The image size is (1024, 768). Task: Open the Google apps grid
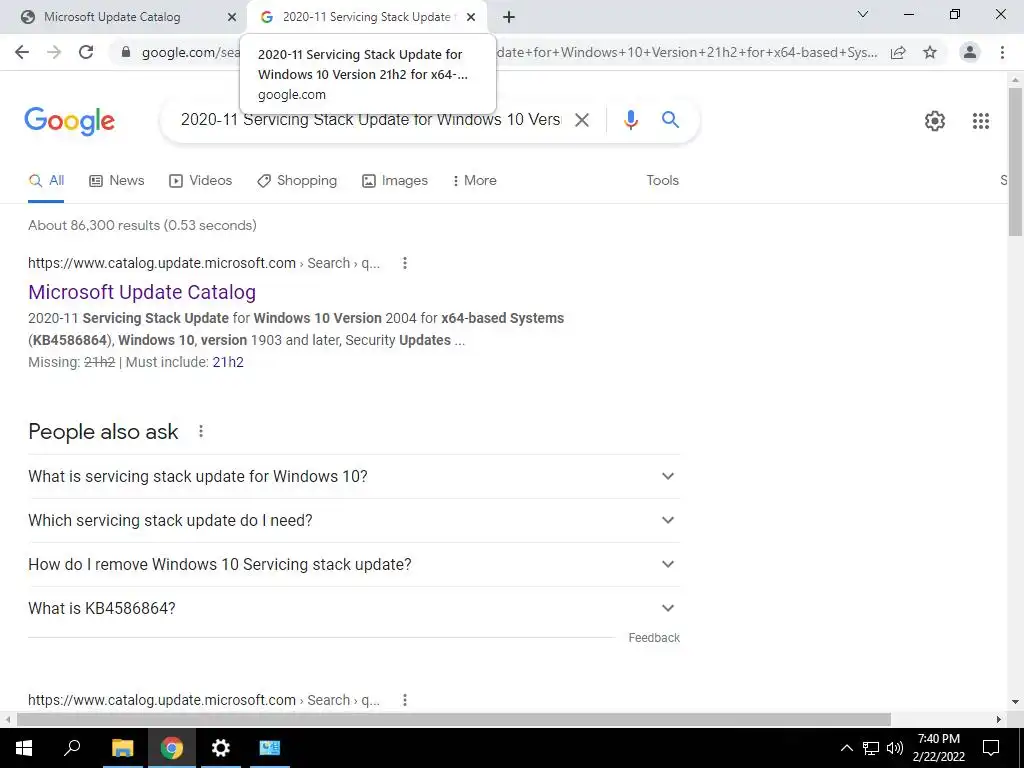click(x=980, y=121)
